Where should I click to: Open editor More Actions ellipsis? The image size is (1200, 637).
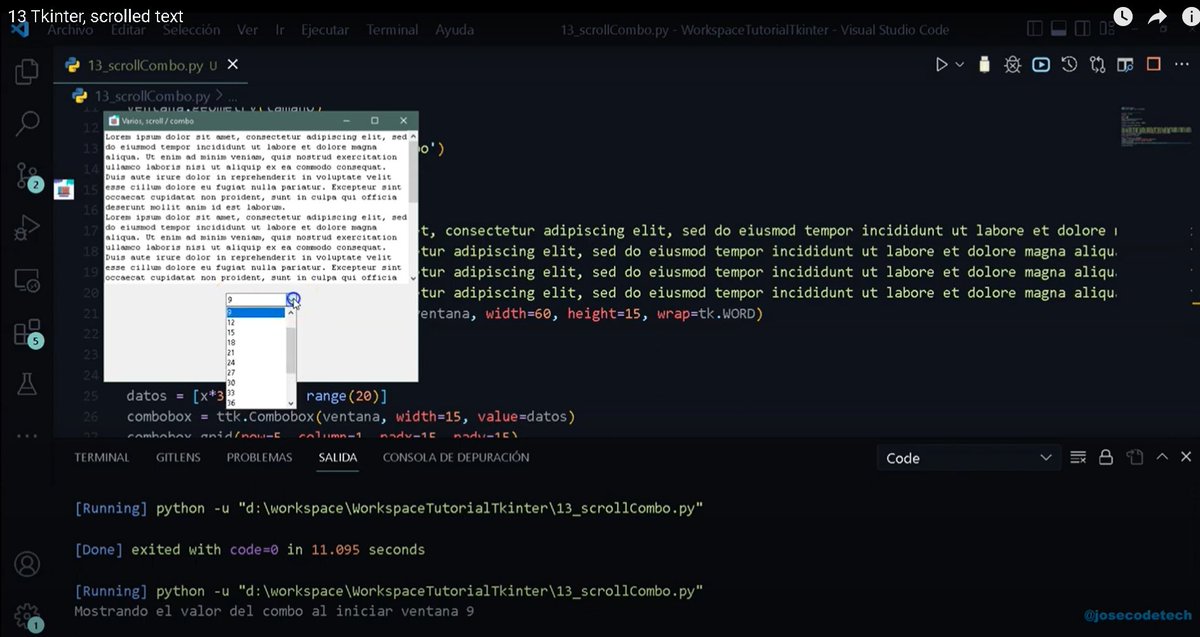tap(1181, 65)
